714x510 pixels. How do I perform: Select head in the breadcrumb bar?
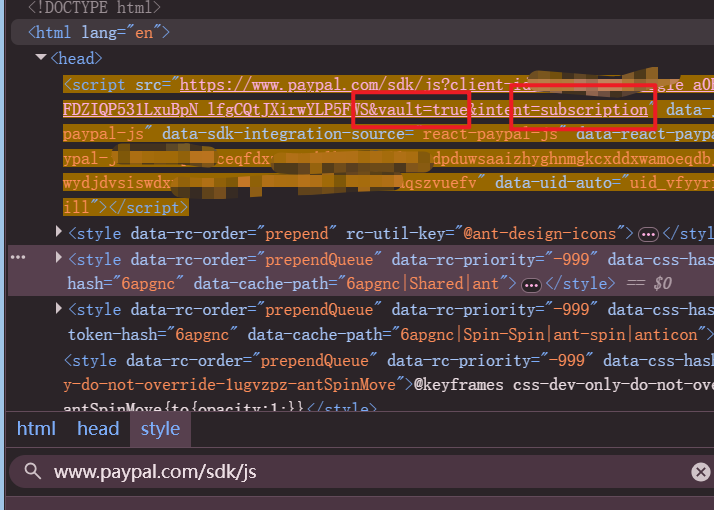pos(98,428)
